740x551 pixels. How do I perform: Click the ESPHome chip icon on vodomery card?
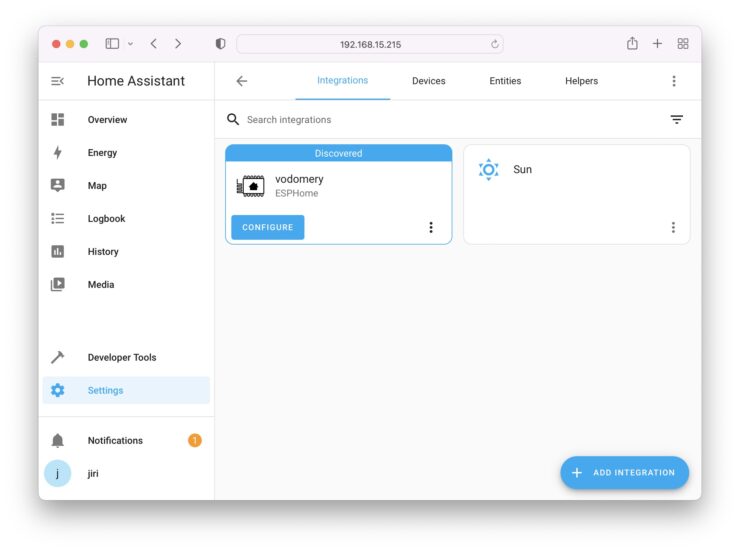[250, 186]
